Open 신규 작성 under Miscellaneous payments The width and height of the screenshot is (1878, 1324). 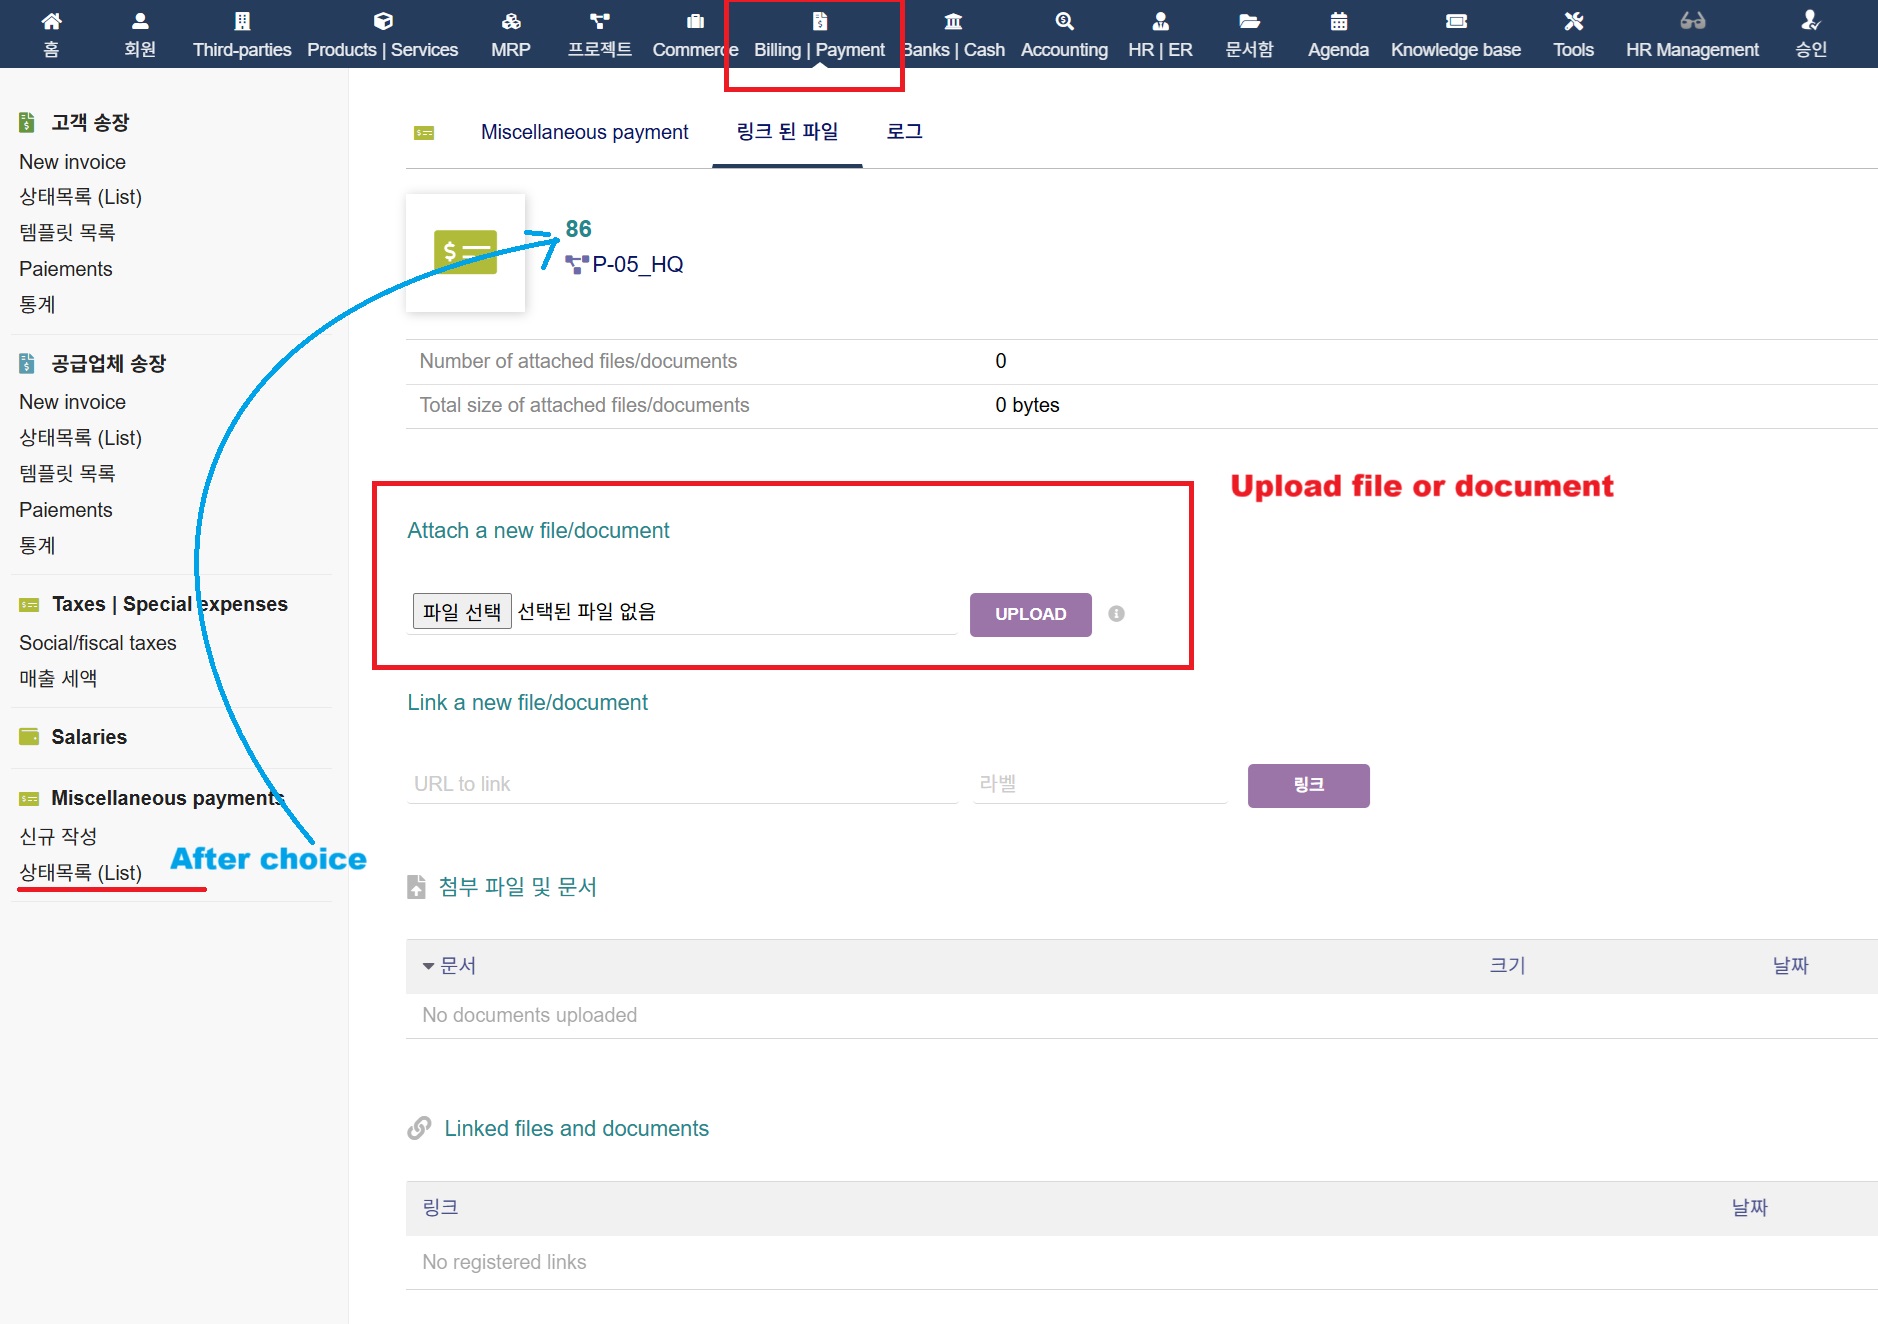click(x=58, y=836)
